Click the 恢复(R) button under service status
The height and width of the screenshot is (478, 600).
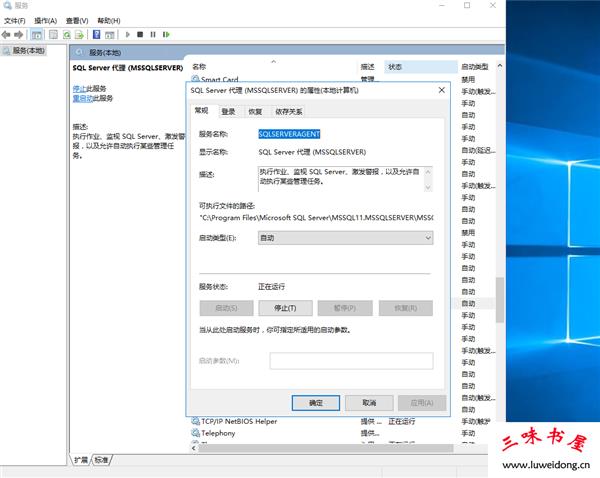click(406, 308)
